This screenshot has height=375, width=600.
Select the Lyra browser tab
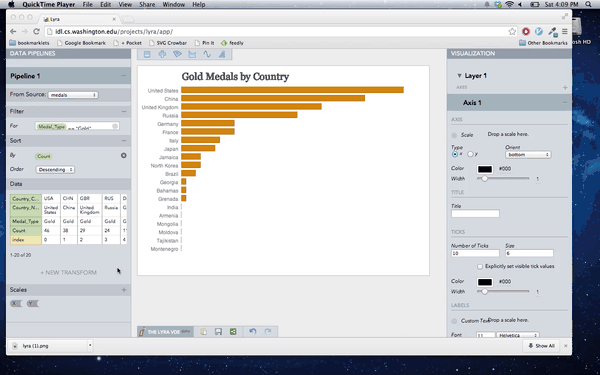[80, 19]
